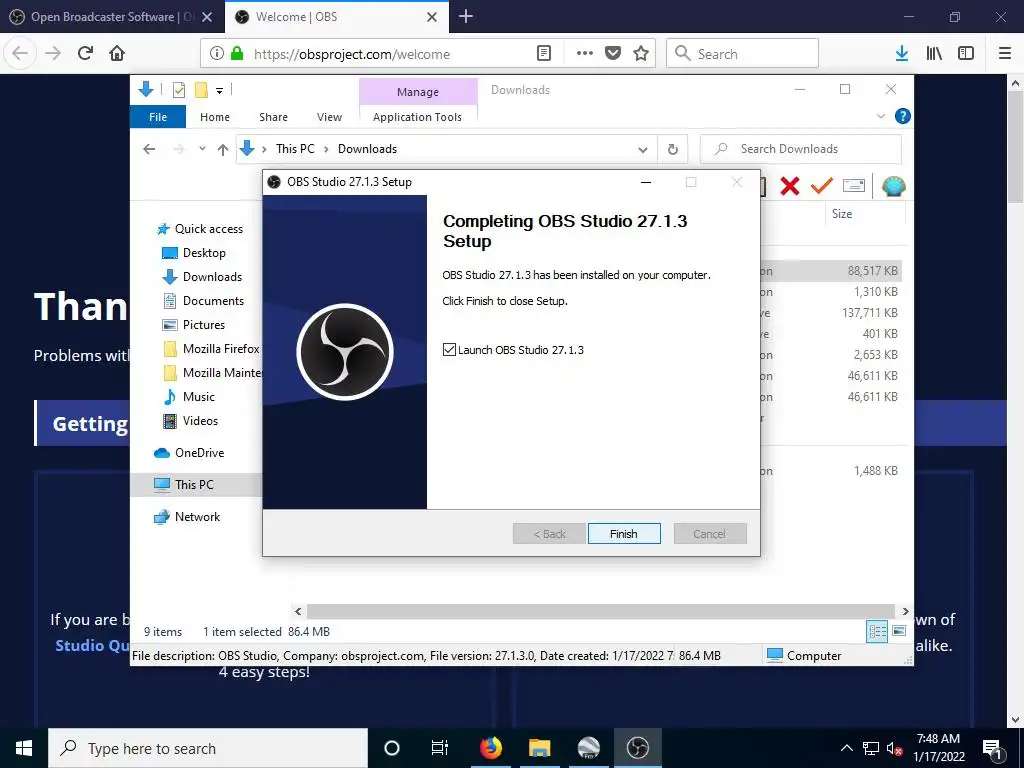Image resolution: width=1024 pixels, height=768 pixels.
Task: Open Explorer help icon
Action: pyautogui.click(x=903, y=116)
